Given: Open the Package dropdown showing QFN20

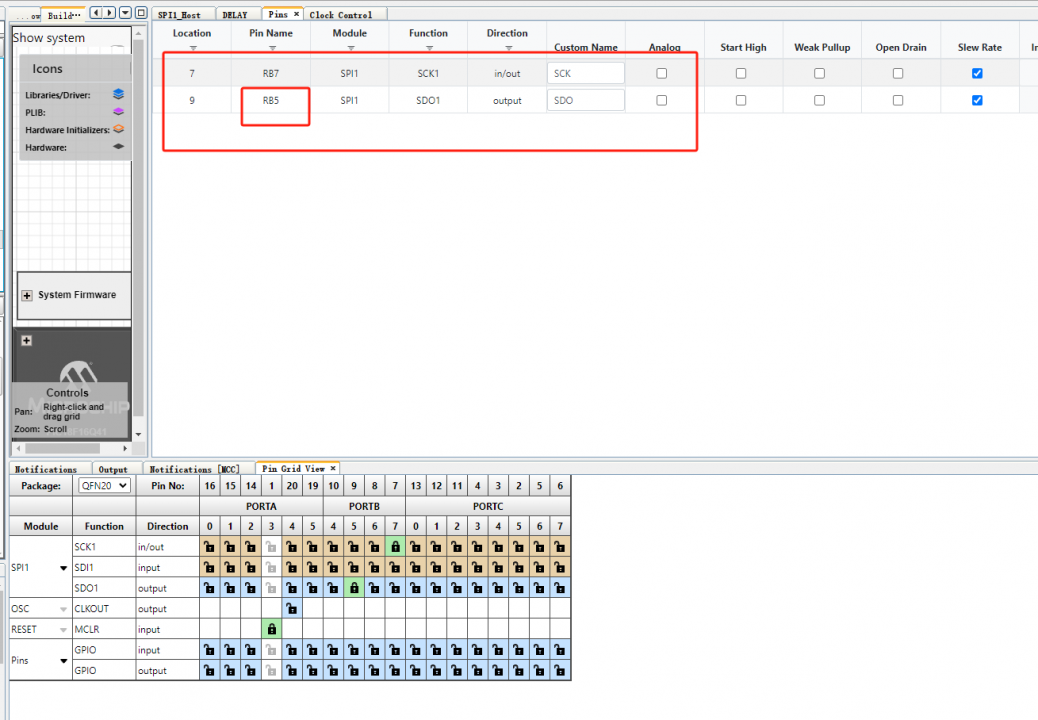Looking at the screenshot, I should (x=103, y=486).
